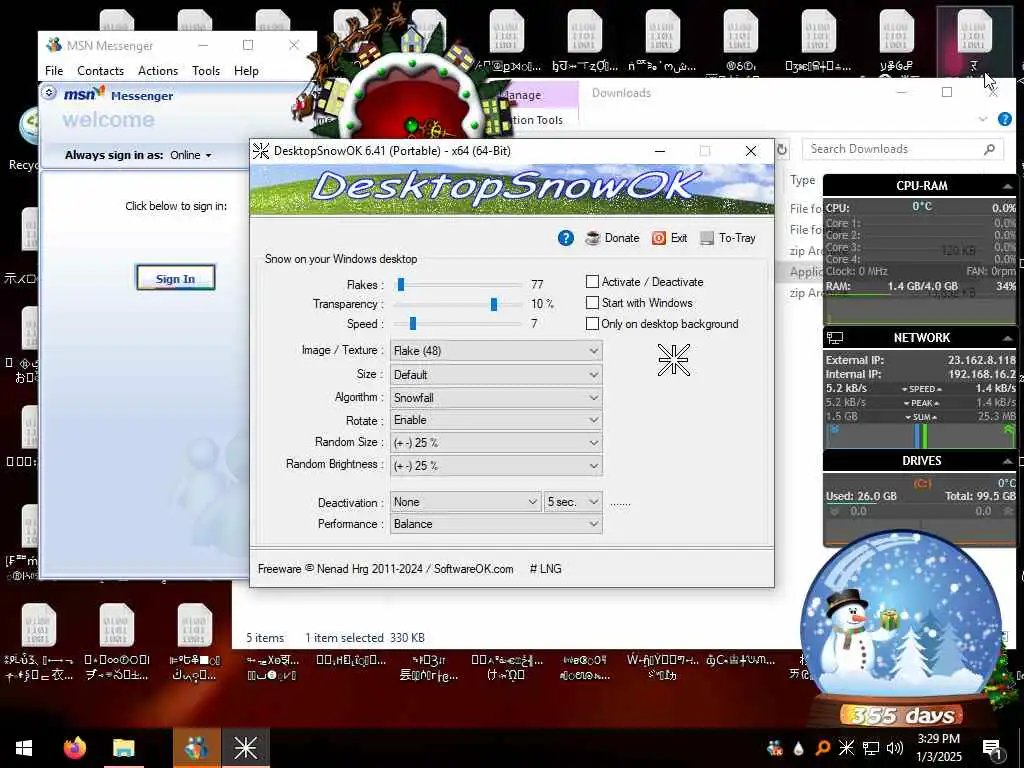Open the Random Size dropdown
The width and height of the screenshot is (1024, 768).
coord(496,443)
